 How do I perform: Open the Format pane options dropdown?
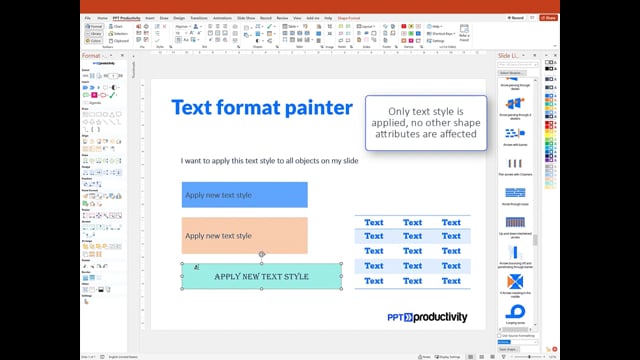(111, 56)
